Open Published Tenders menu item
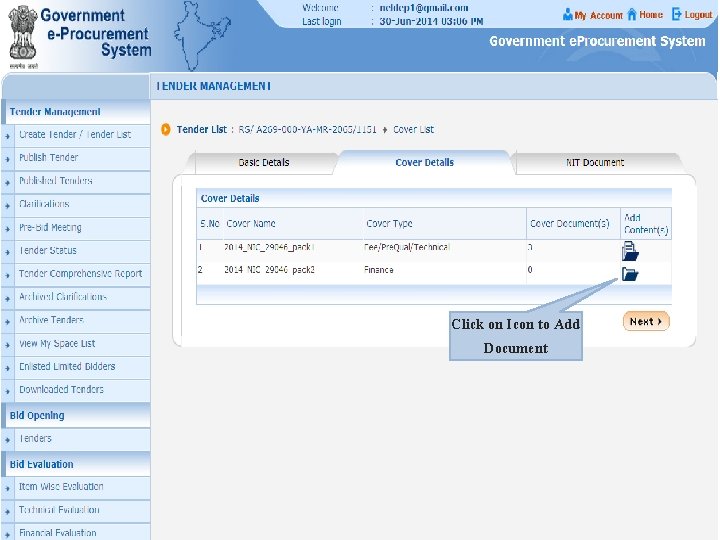Viewport: 720px width, 540px height. tap(56, 180)
